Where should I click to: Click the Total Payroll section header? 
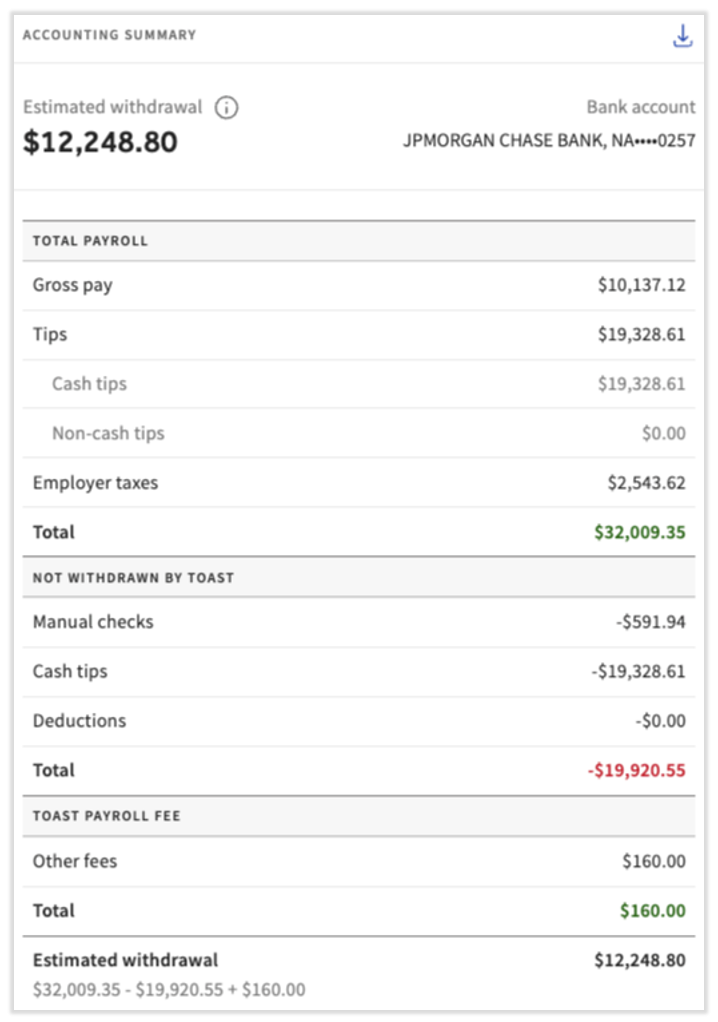[90, 241]
